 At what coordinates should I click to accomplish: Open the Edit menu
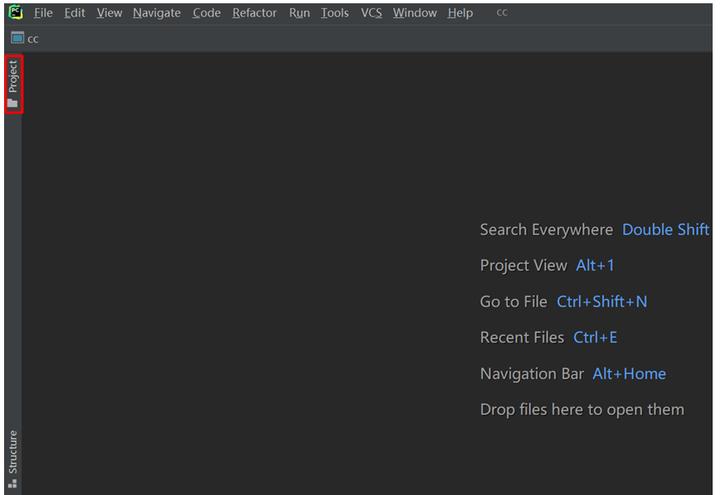pyautogui.click(x=75, y=13)
